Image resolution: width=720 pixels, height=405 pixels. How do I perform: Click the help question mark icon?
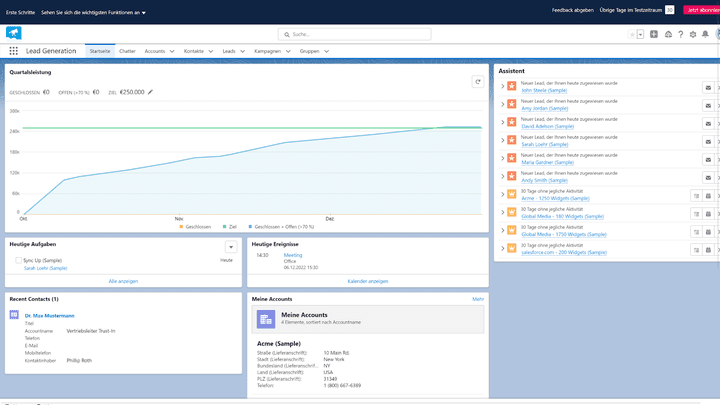click(x=681, y=34)
